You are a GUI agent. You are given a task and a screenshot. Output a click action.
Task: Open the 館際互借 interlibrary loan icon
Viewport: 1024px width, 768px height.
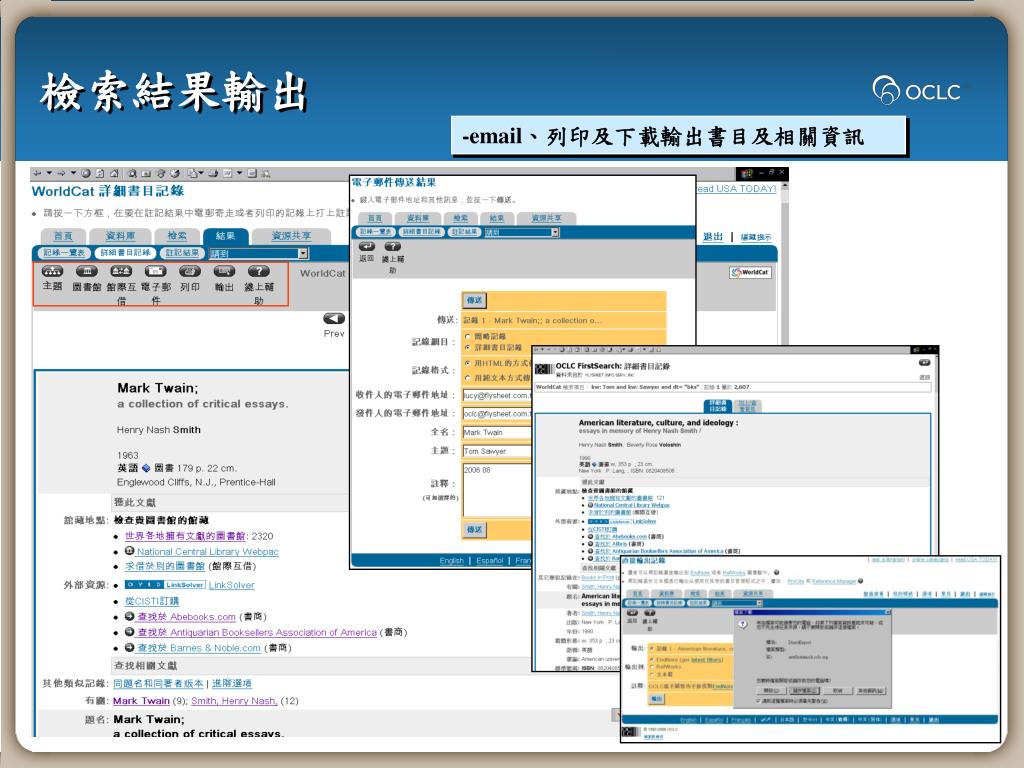[121, 271]
